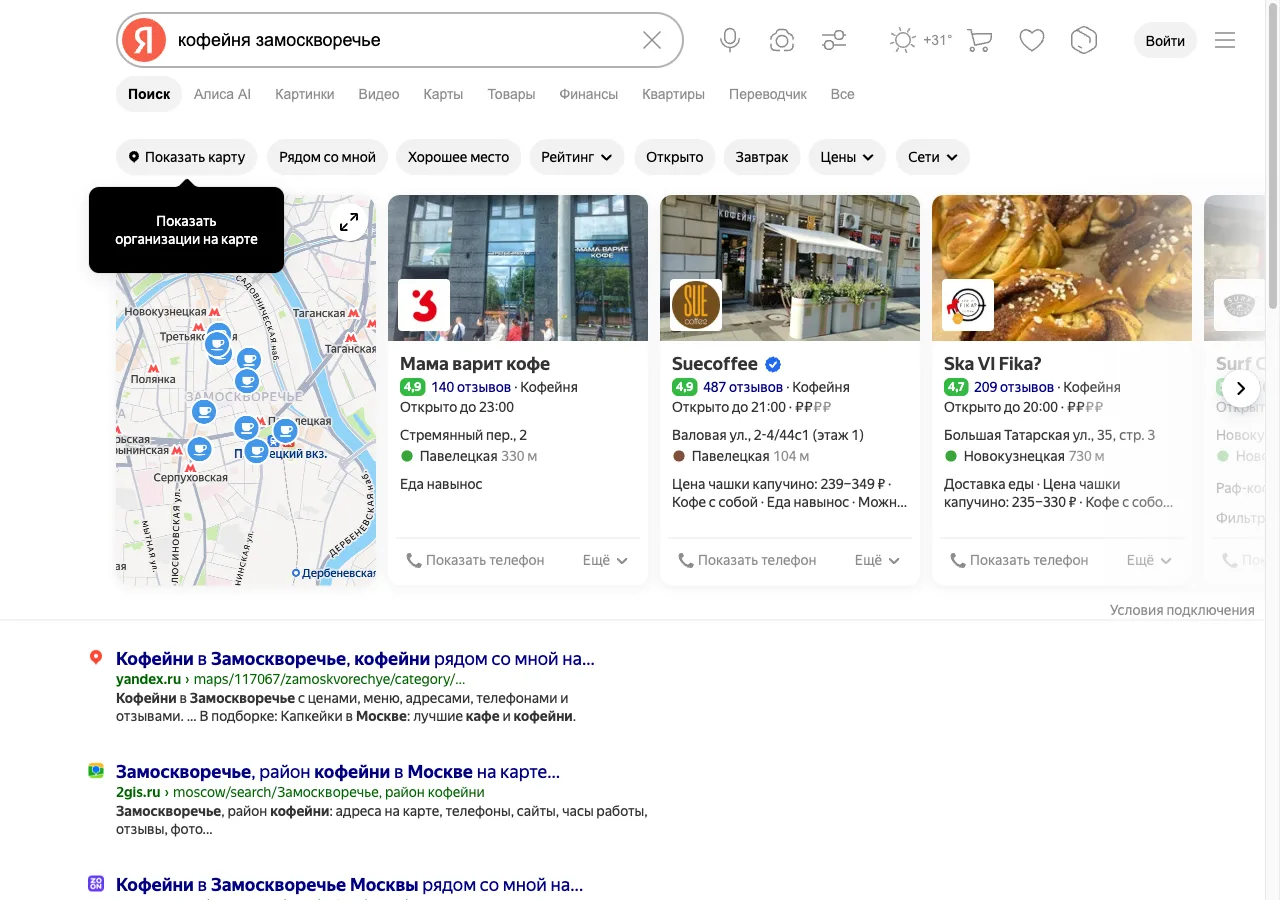Switch to the Алиса AI tab
This screenshot has height=900, width=1280.
pos(222,94)
